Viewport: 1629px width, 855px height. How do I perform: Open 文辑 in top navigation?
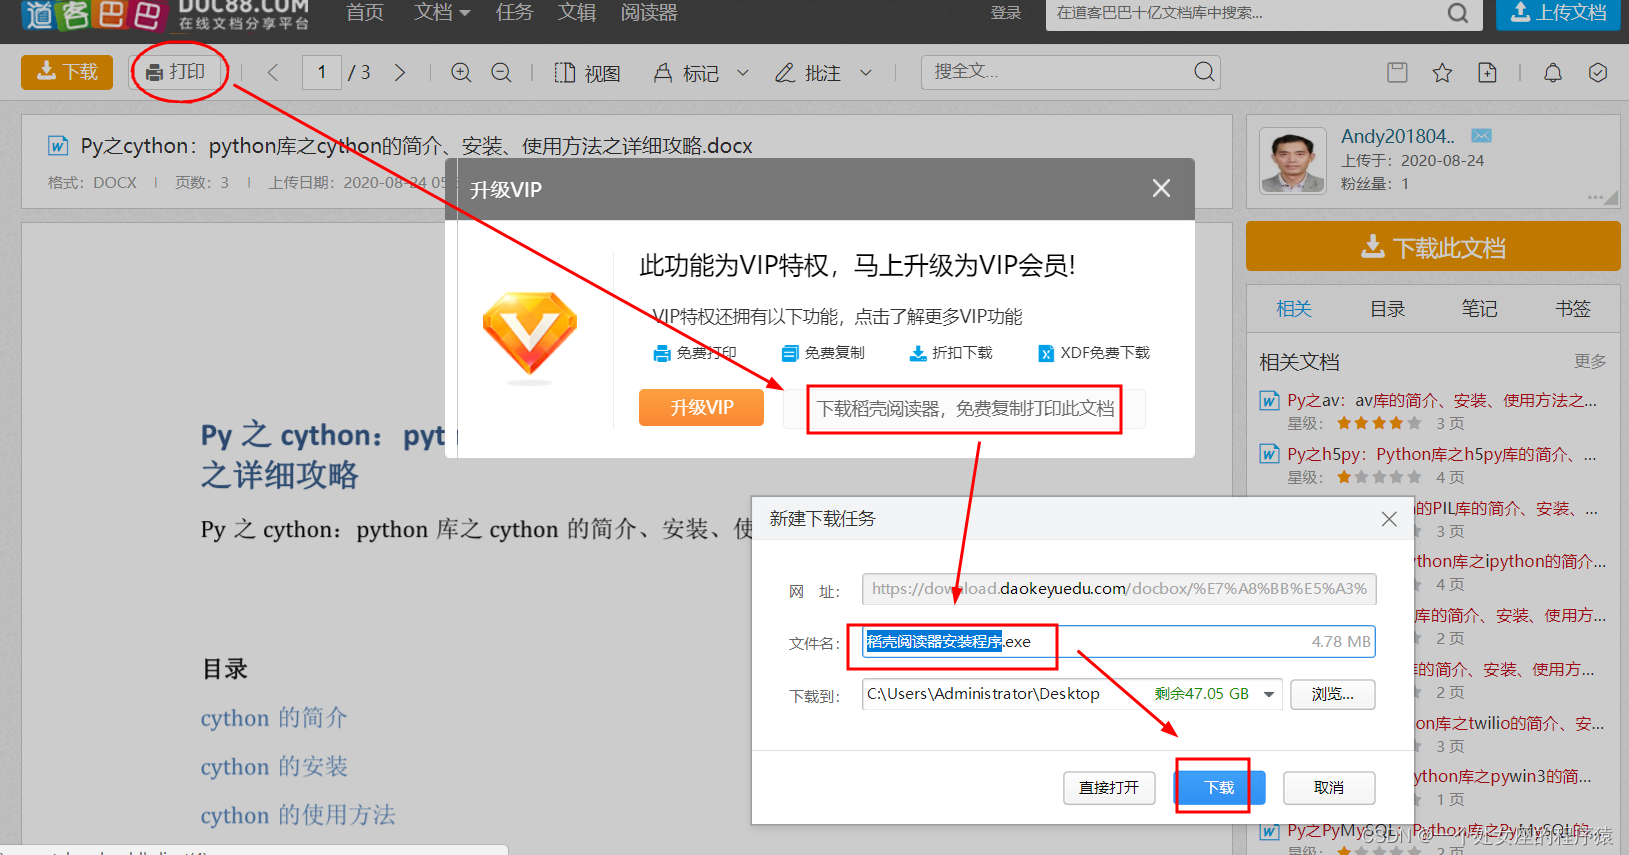(x=577, y=12)
